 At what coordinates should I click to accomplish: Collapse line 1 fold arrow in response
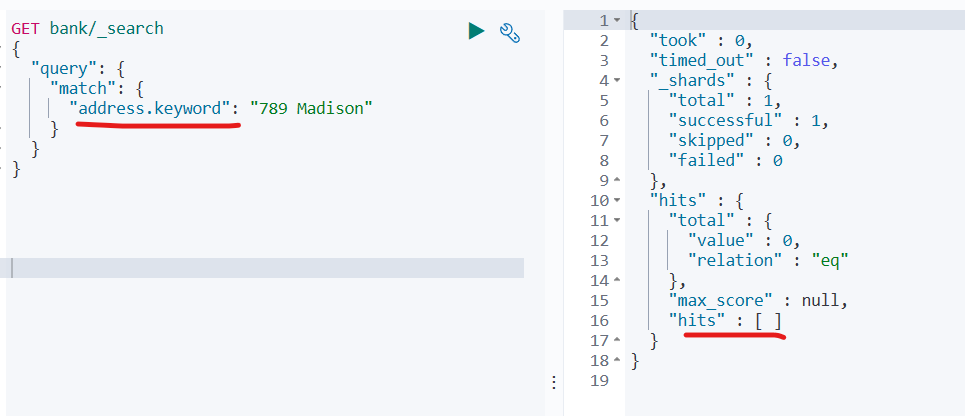(x=617, y=21)
